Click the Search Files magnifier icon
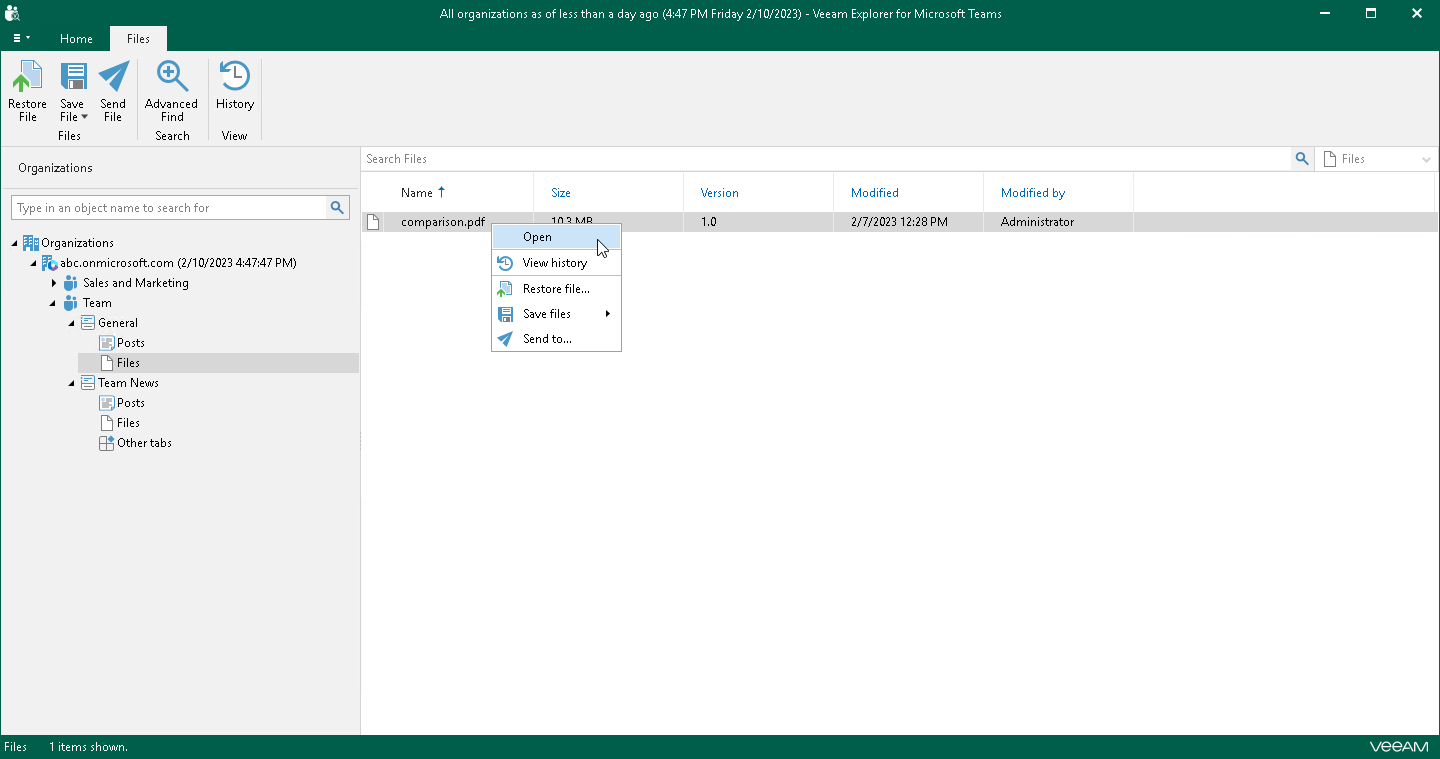This screenshot has height=759, width=1440. pos(1302,159)
